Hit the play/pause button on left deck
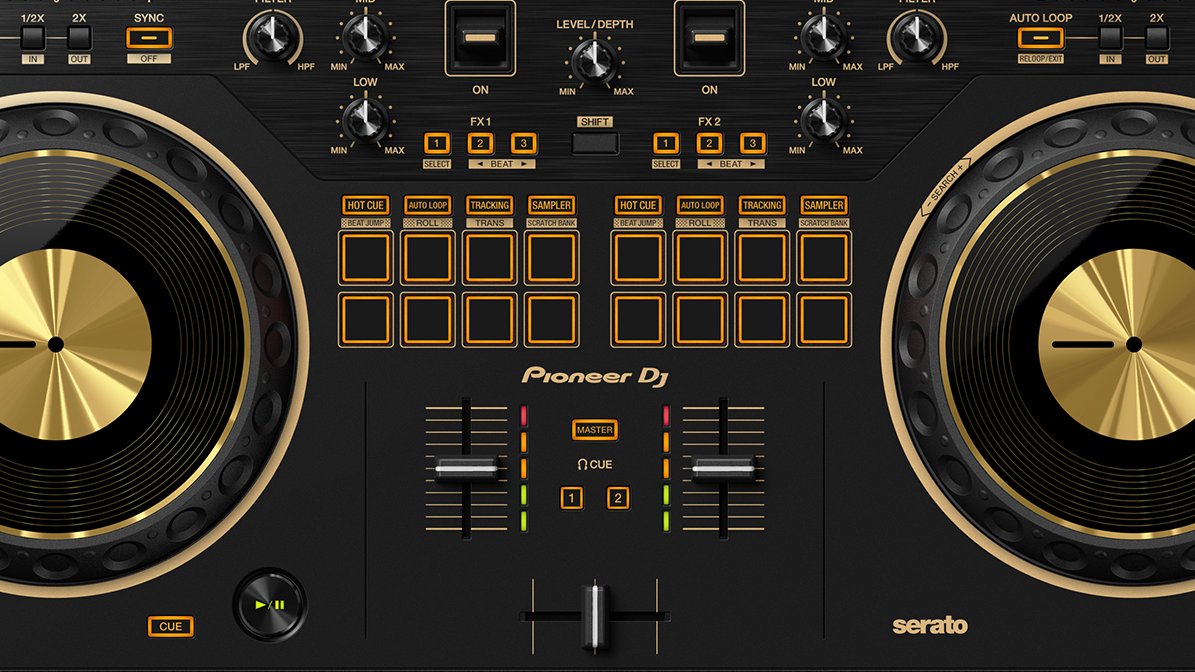This screenshot has height=672, width=1195. (270, 605)
